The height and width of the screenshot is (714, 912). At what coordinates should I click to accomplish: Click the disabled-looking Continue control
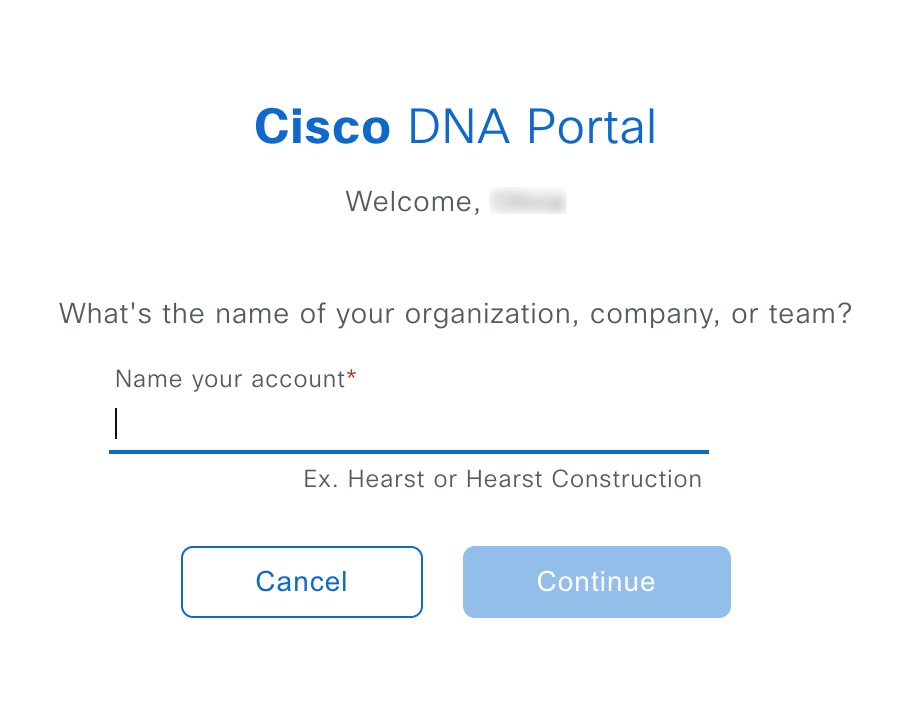pos(595,581)
